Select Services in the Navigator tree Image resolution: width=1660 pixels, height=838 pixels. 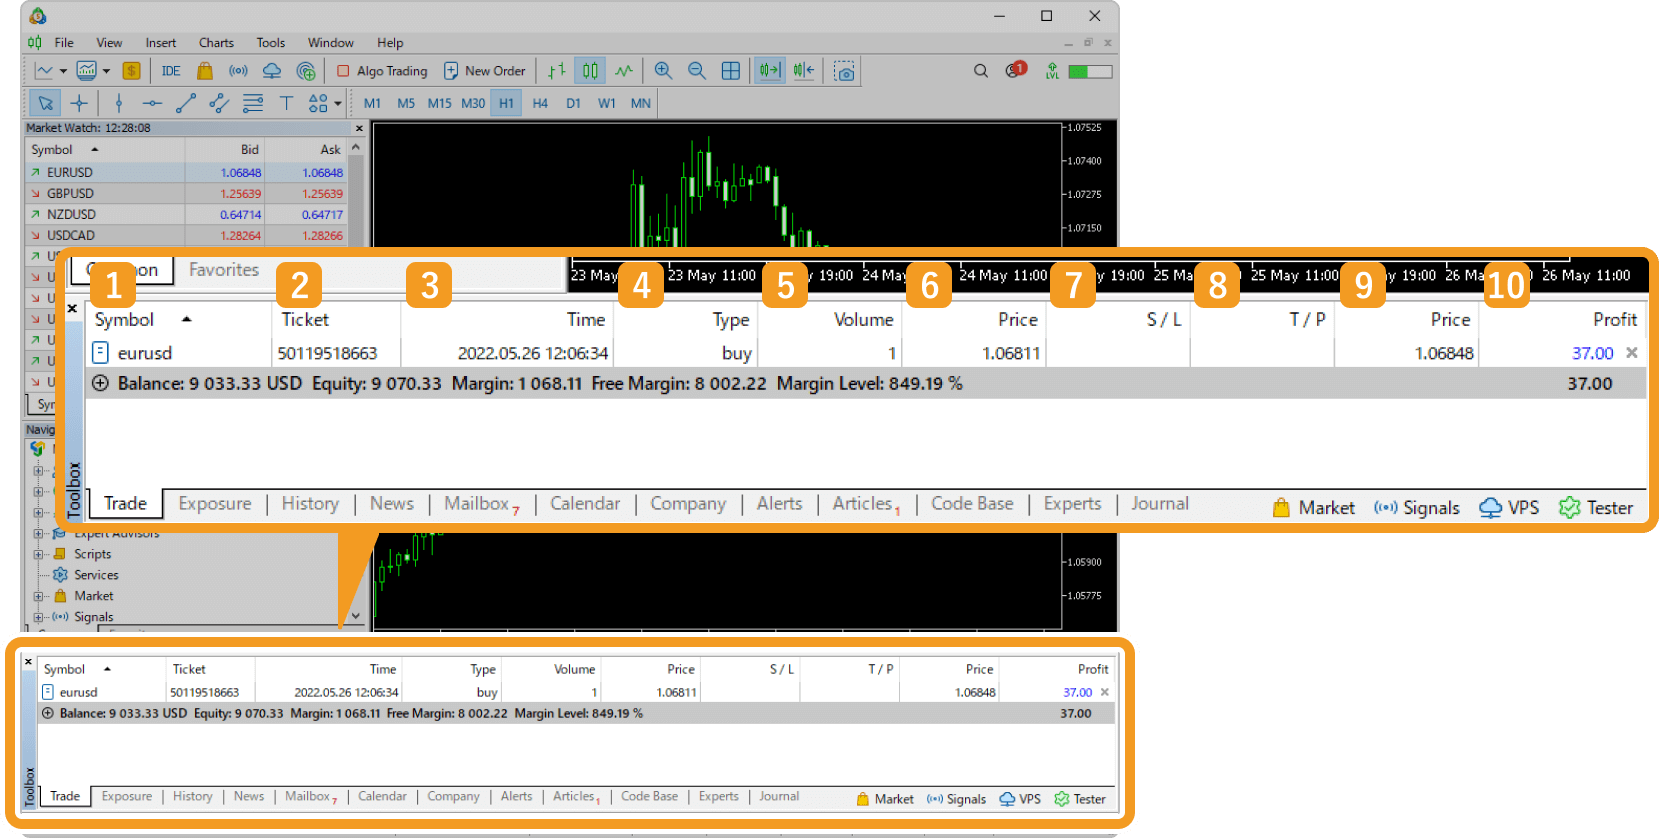tap(96, 575)
